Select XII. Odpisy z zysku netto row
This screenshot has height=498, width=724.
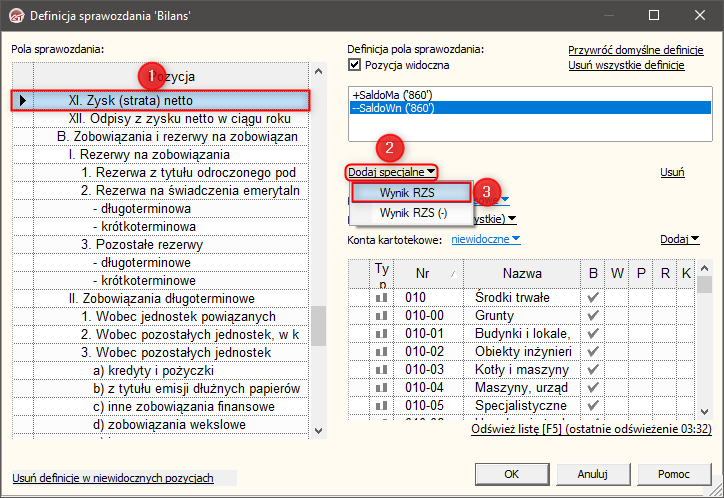pyautogui.click(x=160, y=119)
